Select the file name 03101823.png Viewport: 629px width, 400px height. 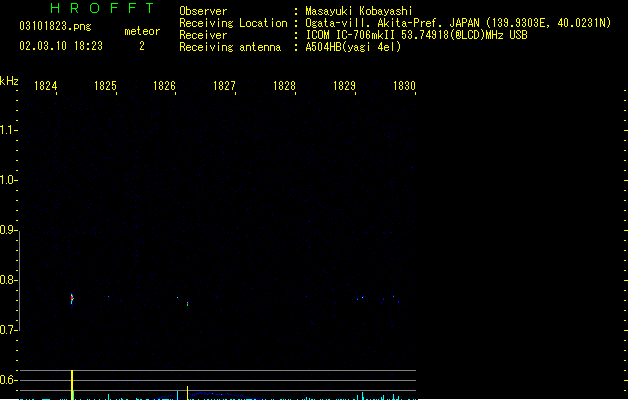[x=55, y=26]
